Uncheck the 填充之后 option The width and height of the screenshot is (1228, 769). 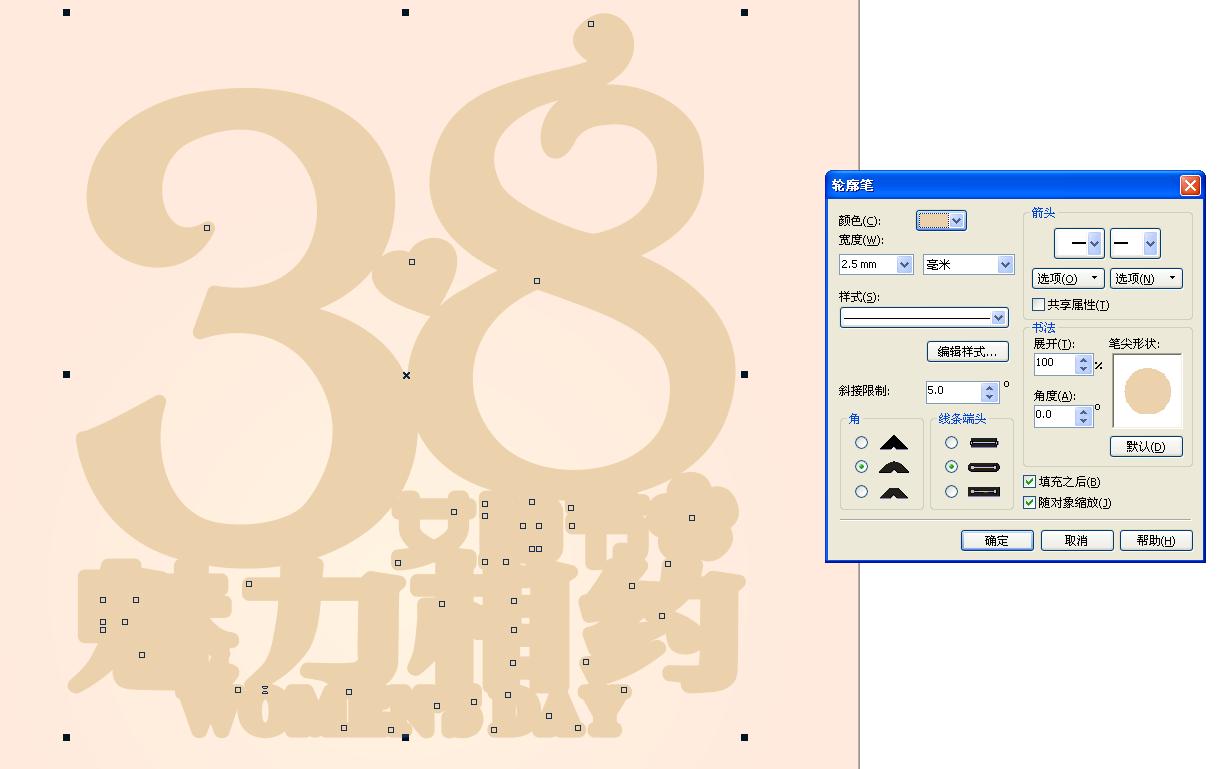point(1029,481)
